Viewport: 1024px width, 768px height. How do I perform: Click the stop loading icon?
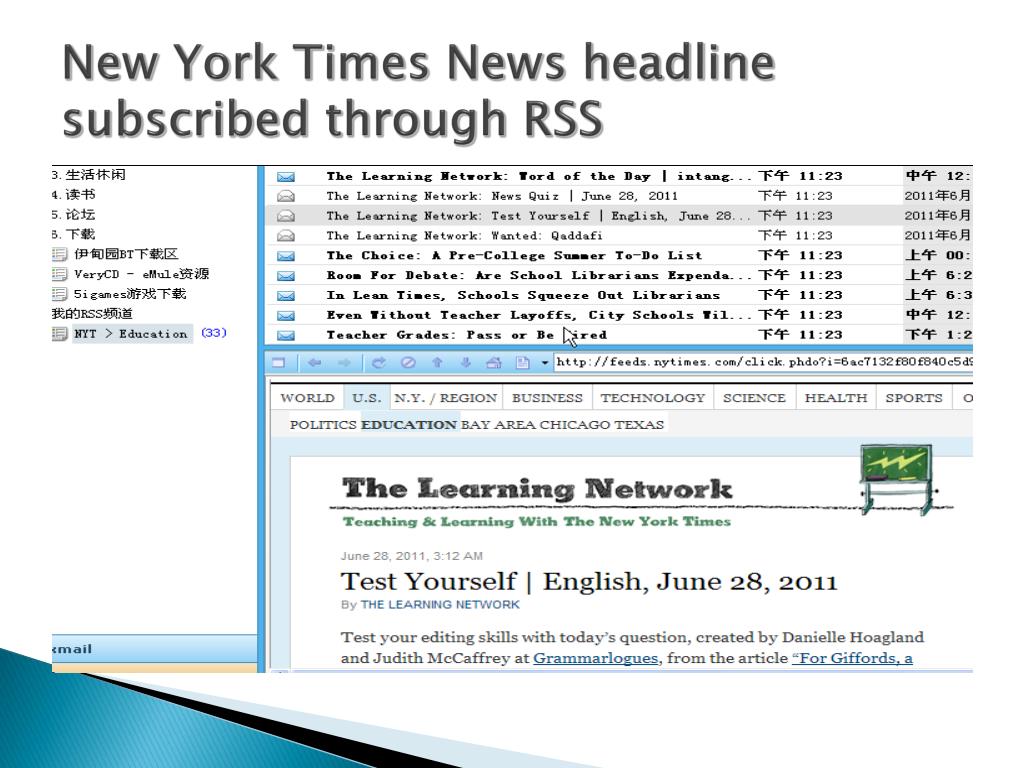coord(408,362)
